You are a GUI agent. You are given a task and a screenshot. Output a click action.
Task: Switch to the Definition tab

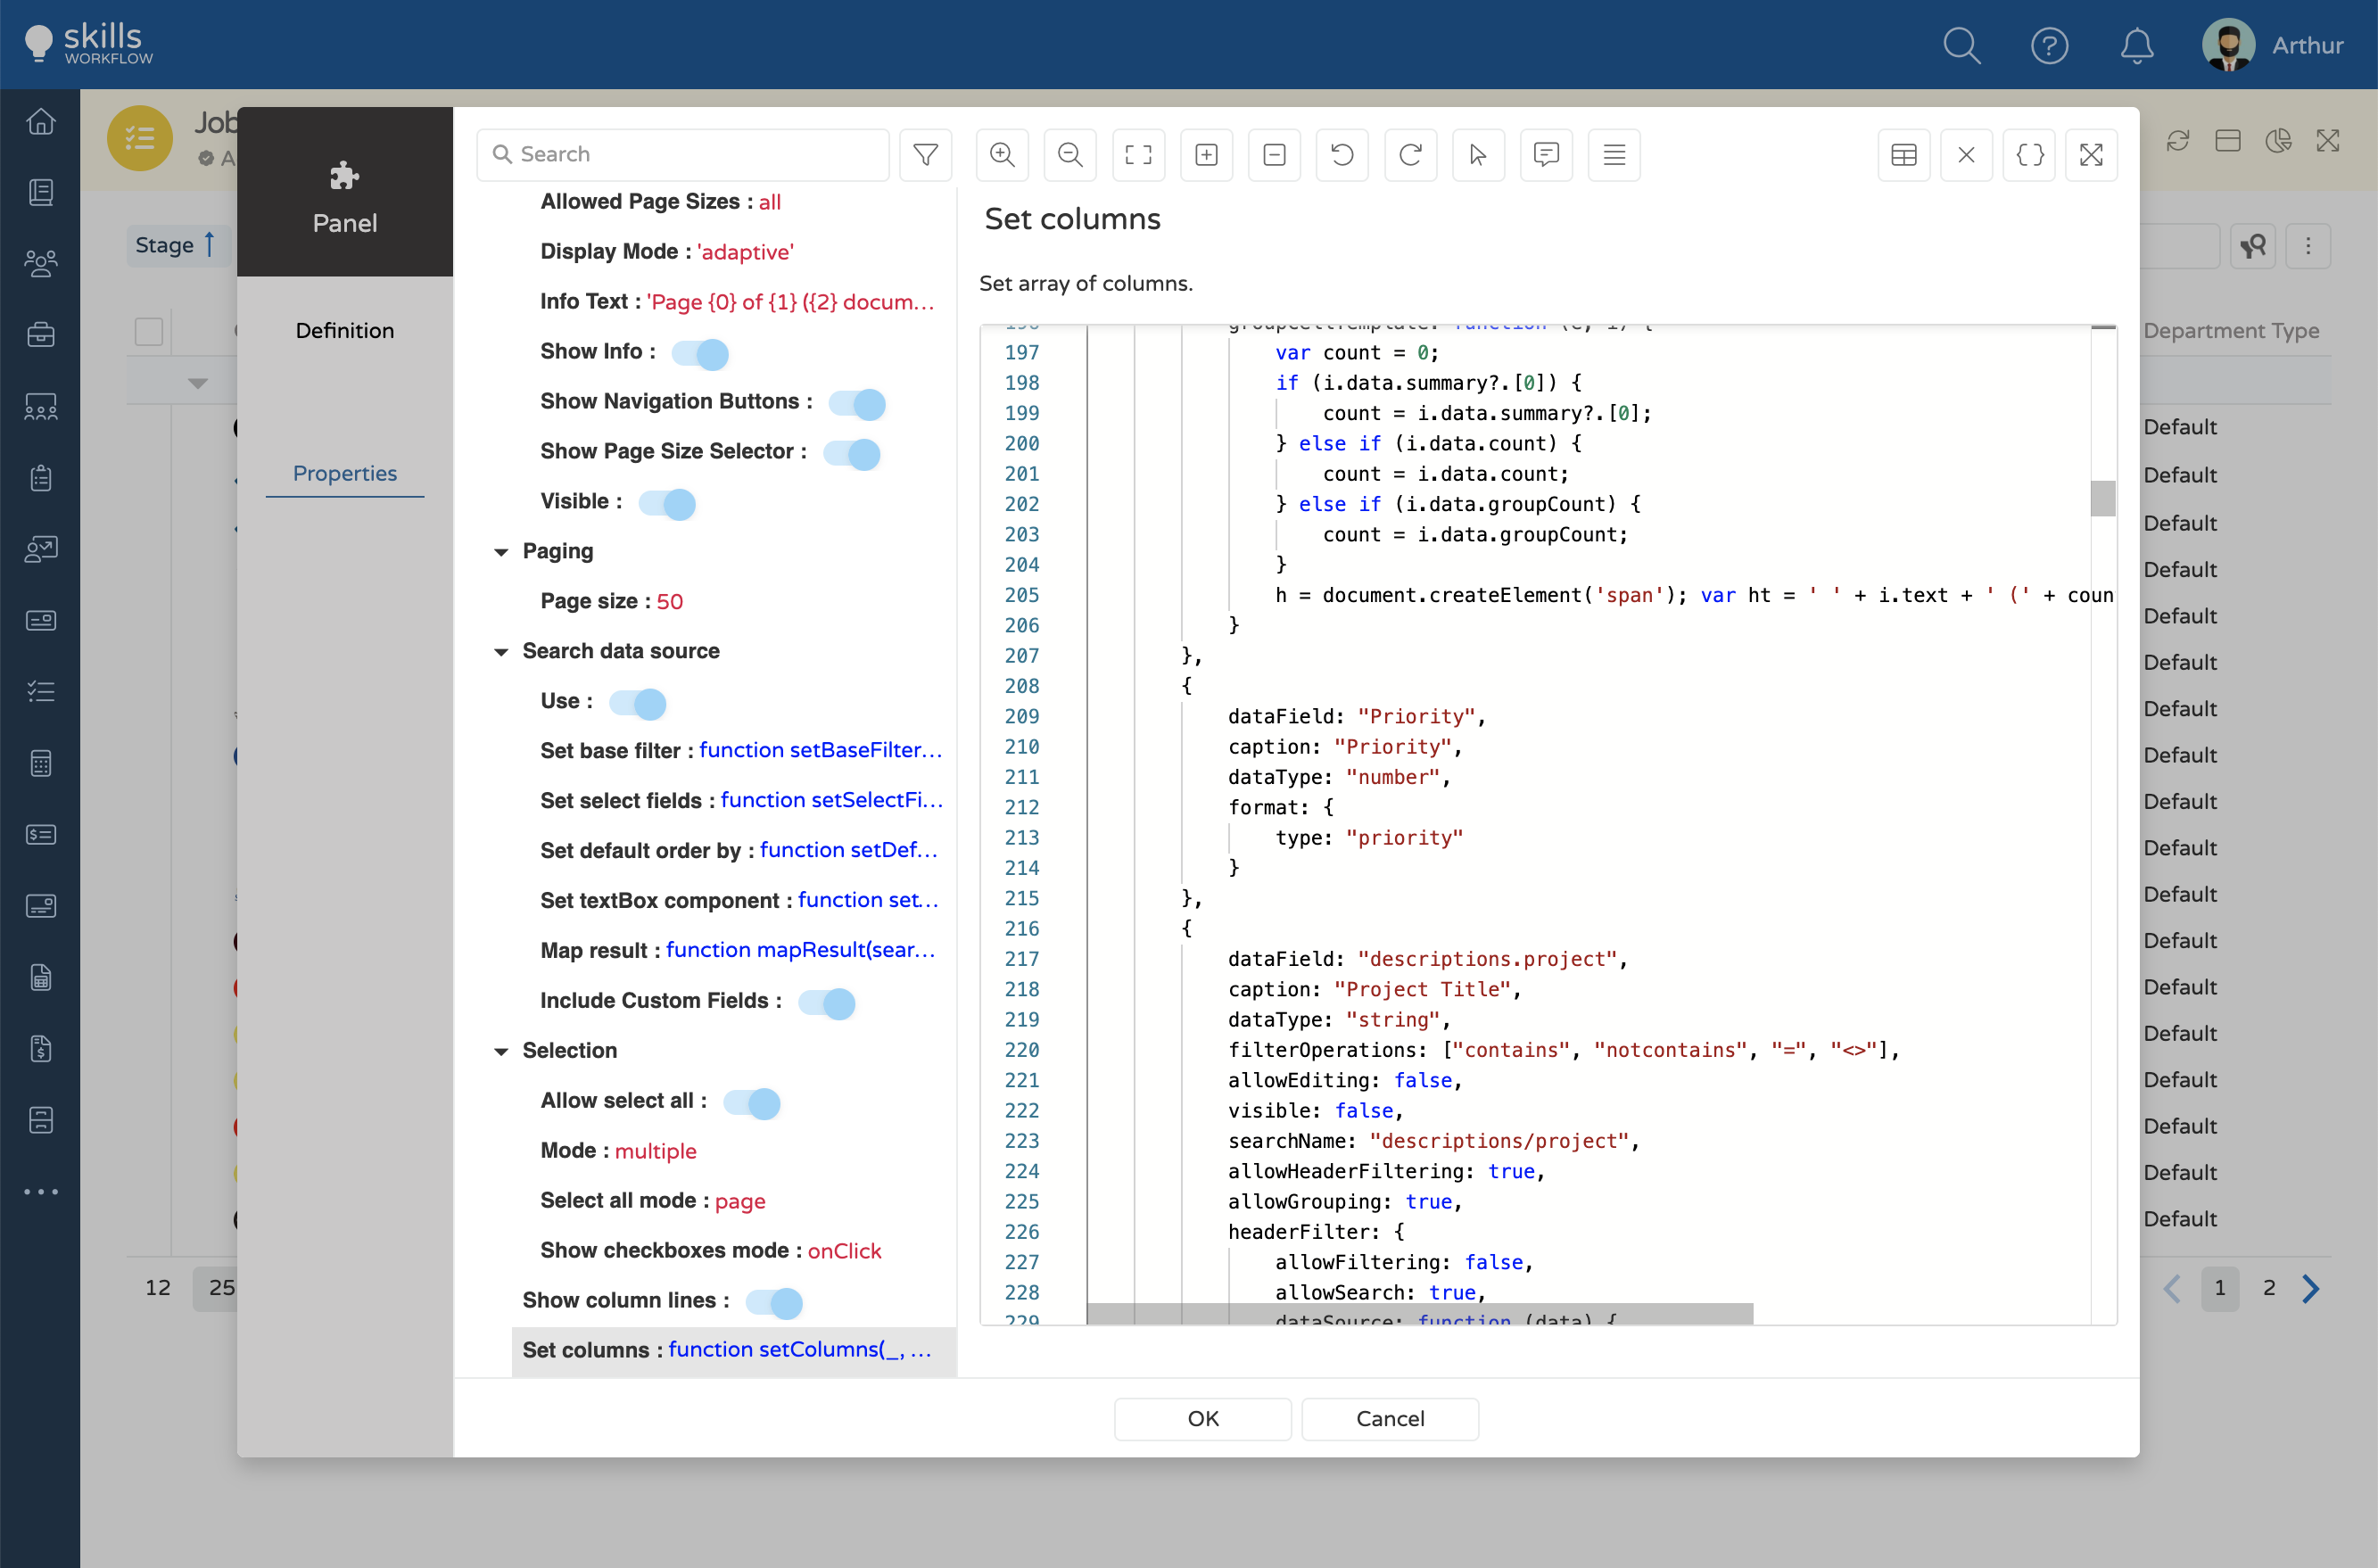coord(345,331)
